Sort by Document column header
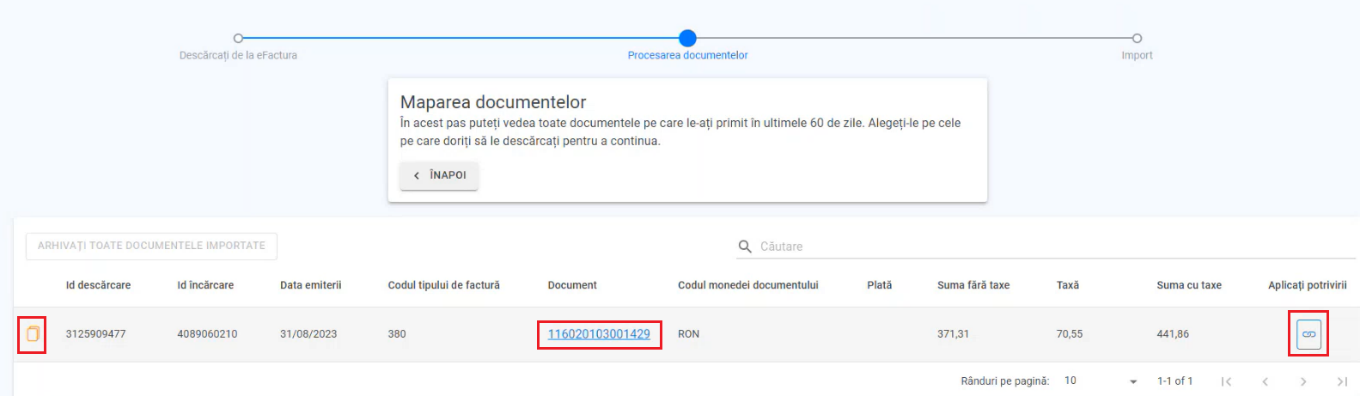The image size is (1360, 396). tap(572, 285)
